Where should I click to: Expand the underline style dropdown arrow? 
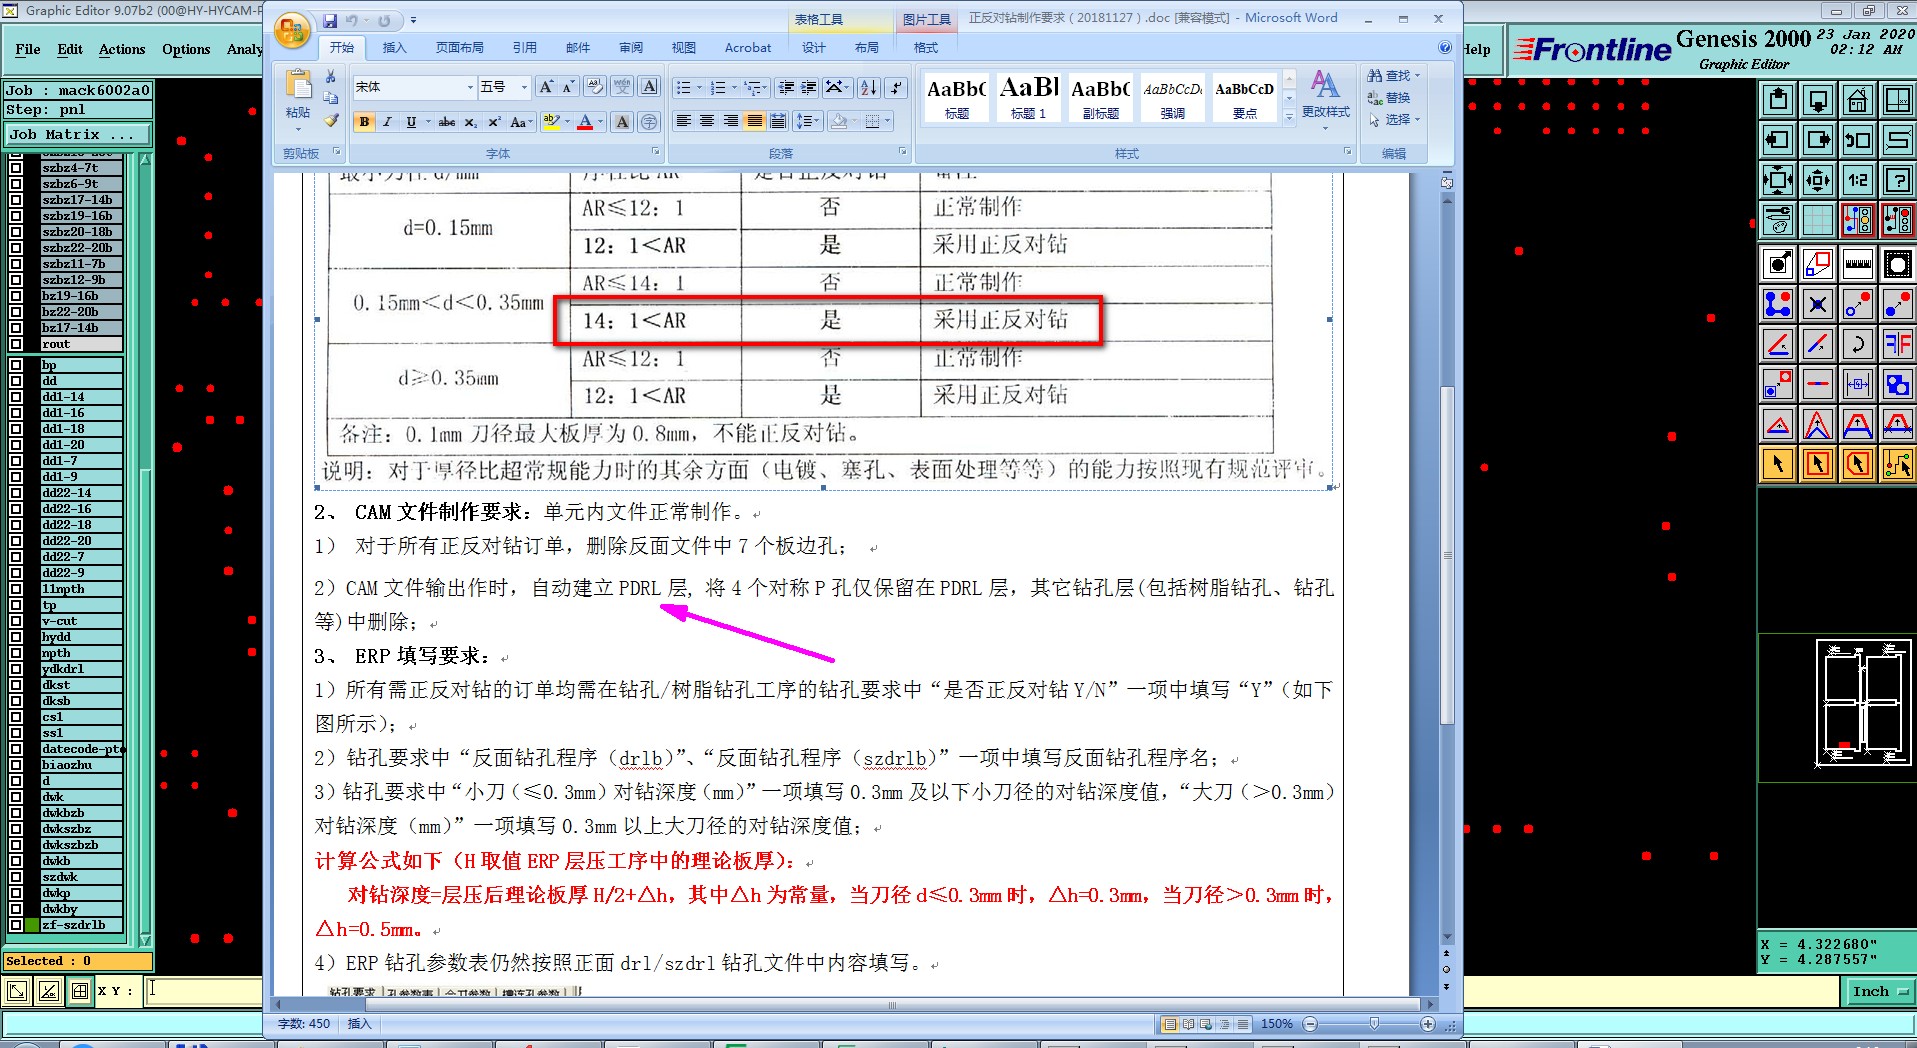tap(427, 122)
